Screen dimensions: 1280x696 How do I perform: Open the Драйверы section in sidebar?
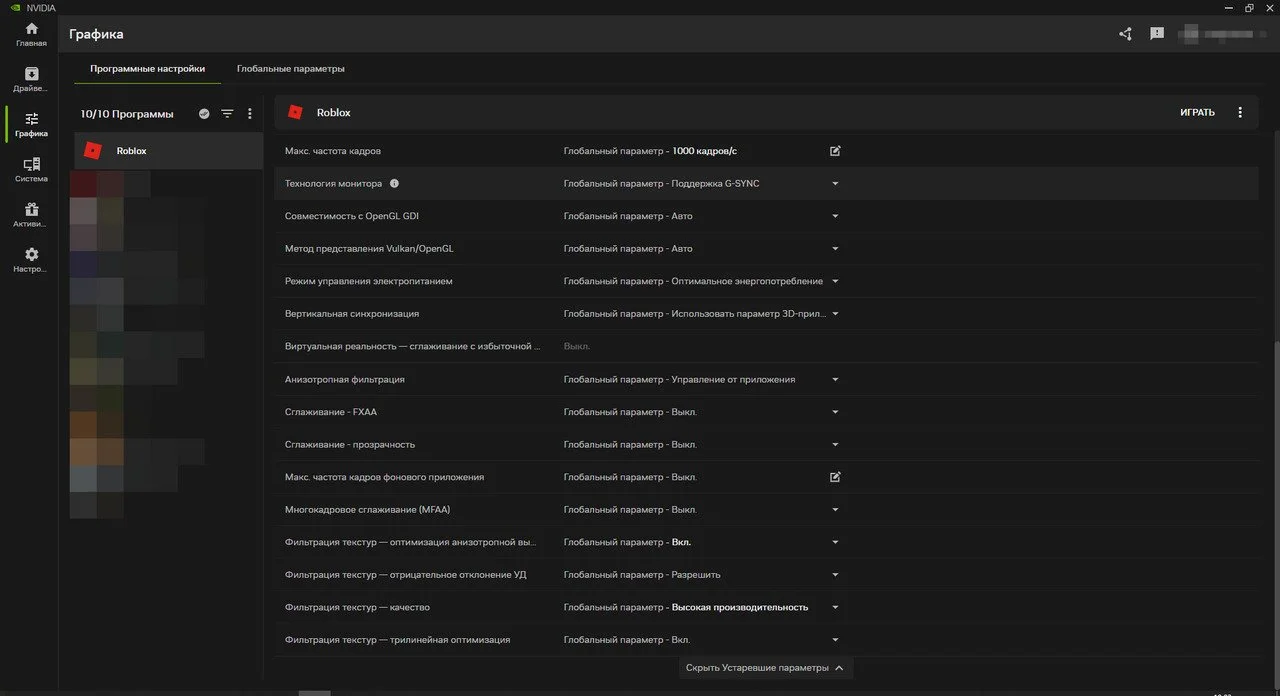click(31, 79)
